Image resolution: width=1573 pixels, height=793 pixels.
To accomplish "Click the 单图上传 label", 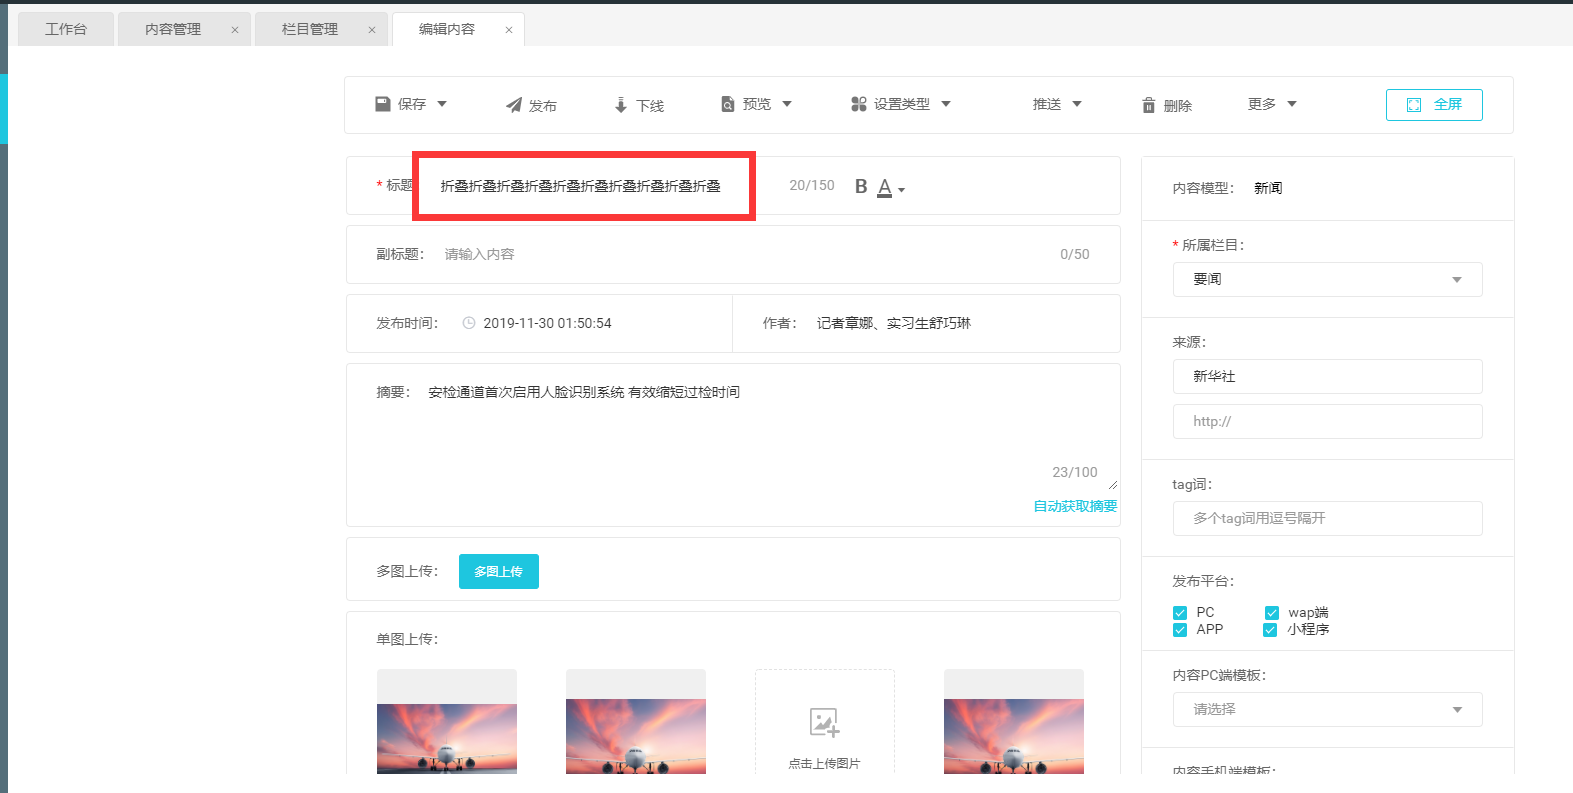I will pos(407,639).
